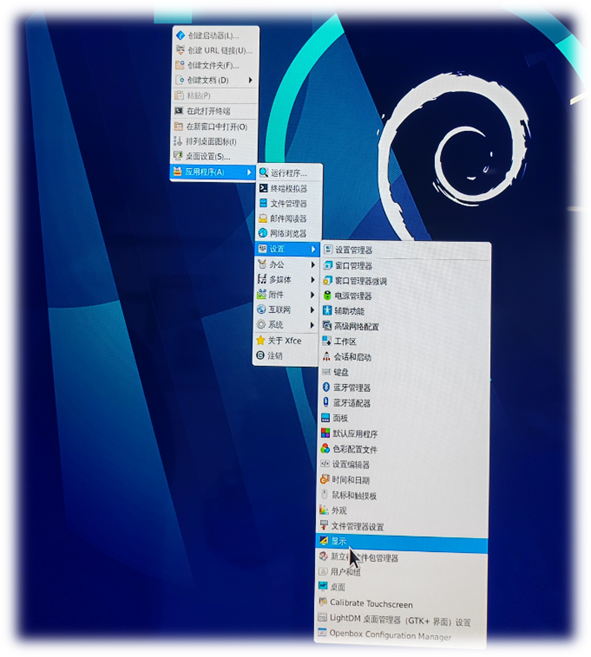591x657 pixels.
Task: Expand the 创建文档(D) submenu arrow
Action: coord(250,80)
